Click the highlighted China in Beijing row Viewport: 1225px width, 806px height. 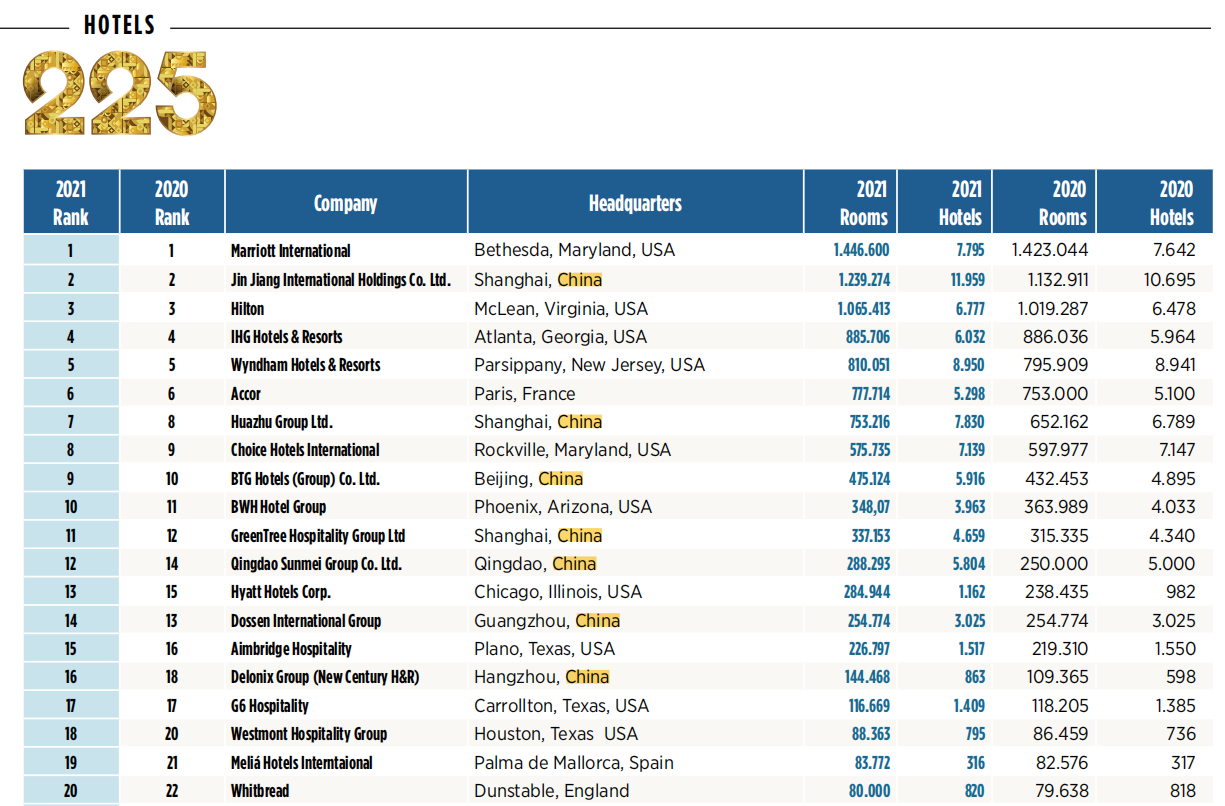tap(560, 479)
